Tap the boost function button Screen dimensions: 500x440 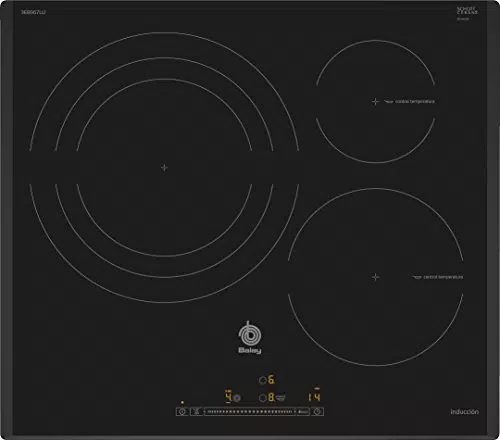(303, 412)
